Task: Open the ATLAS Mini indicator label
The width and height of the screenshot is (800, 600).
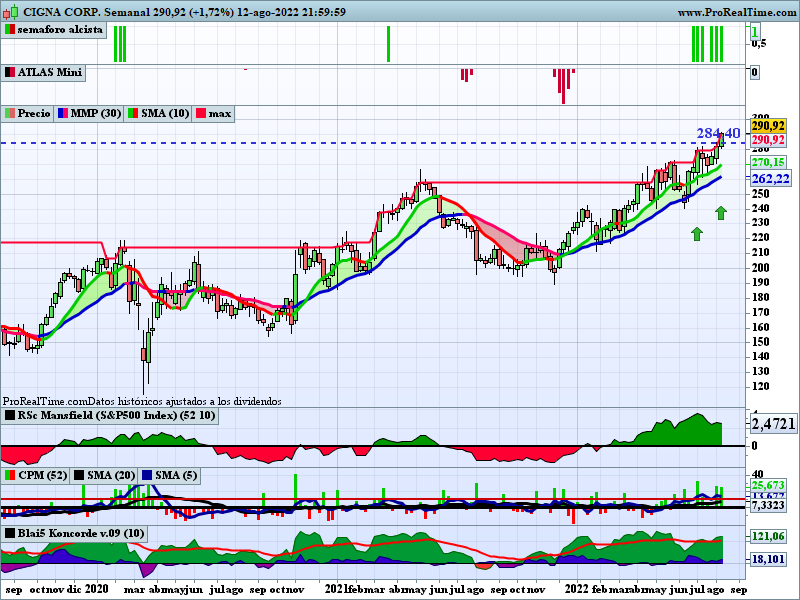Action: click(x=49, y=72)
